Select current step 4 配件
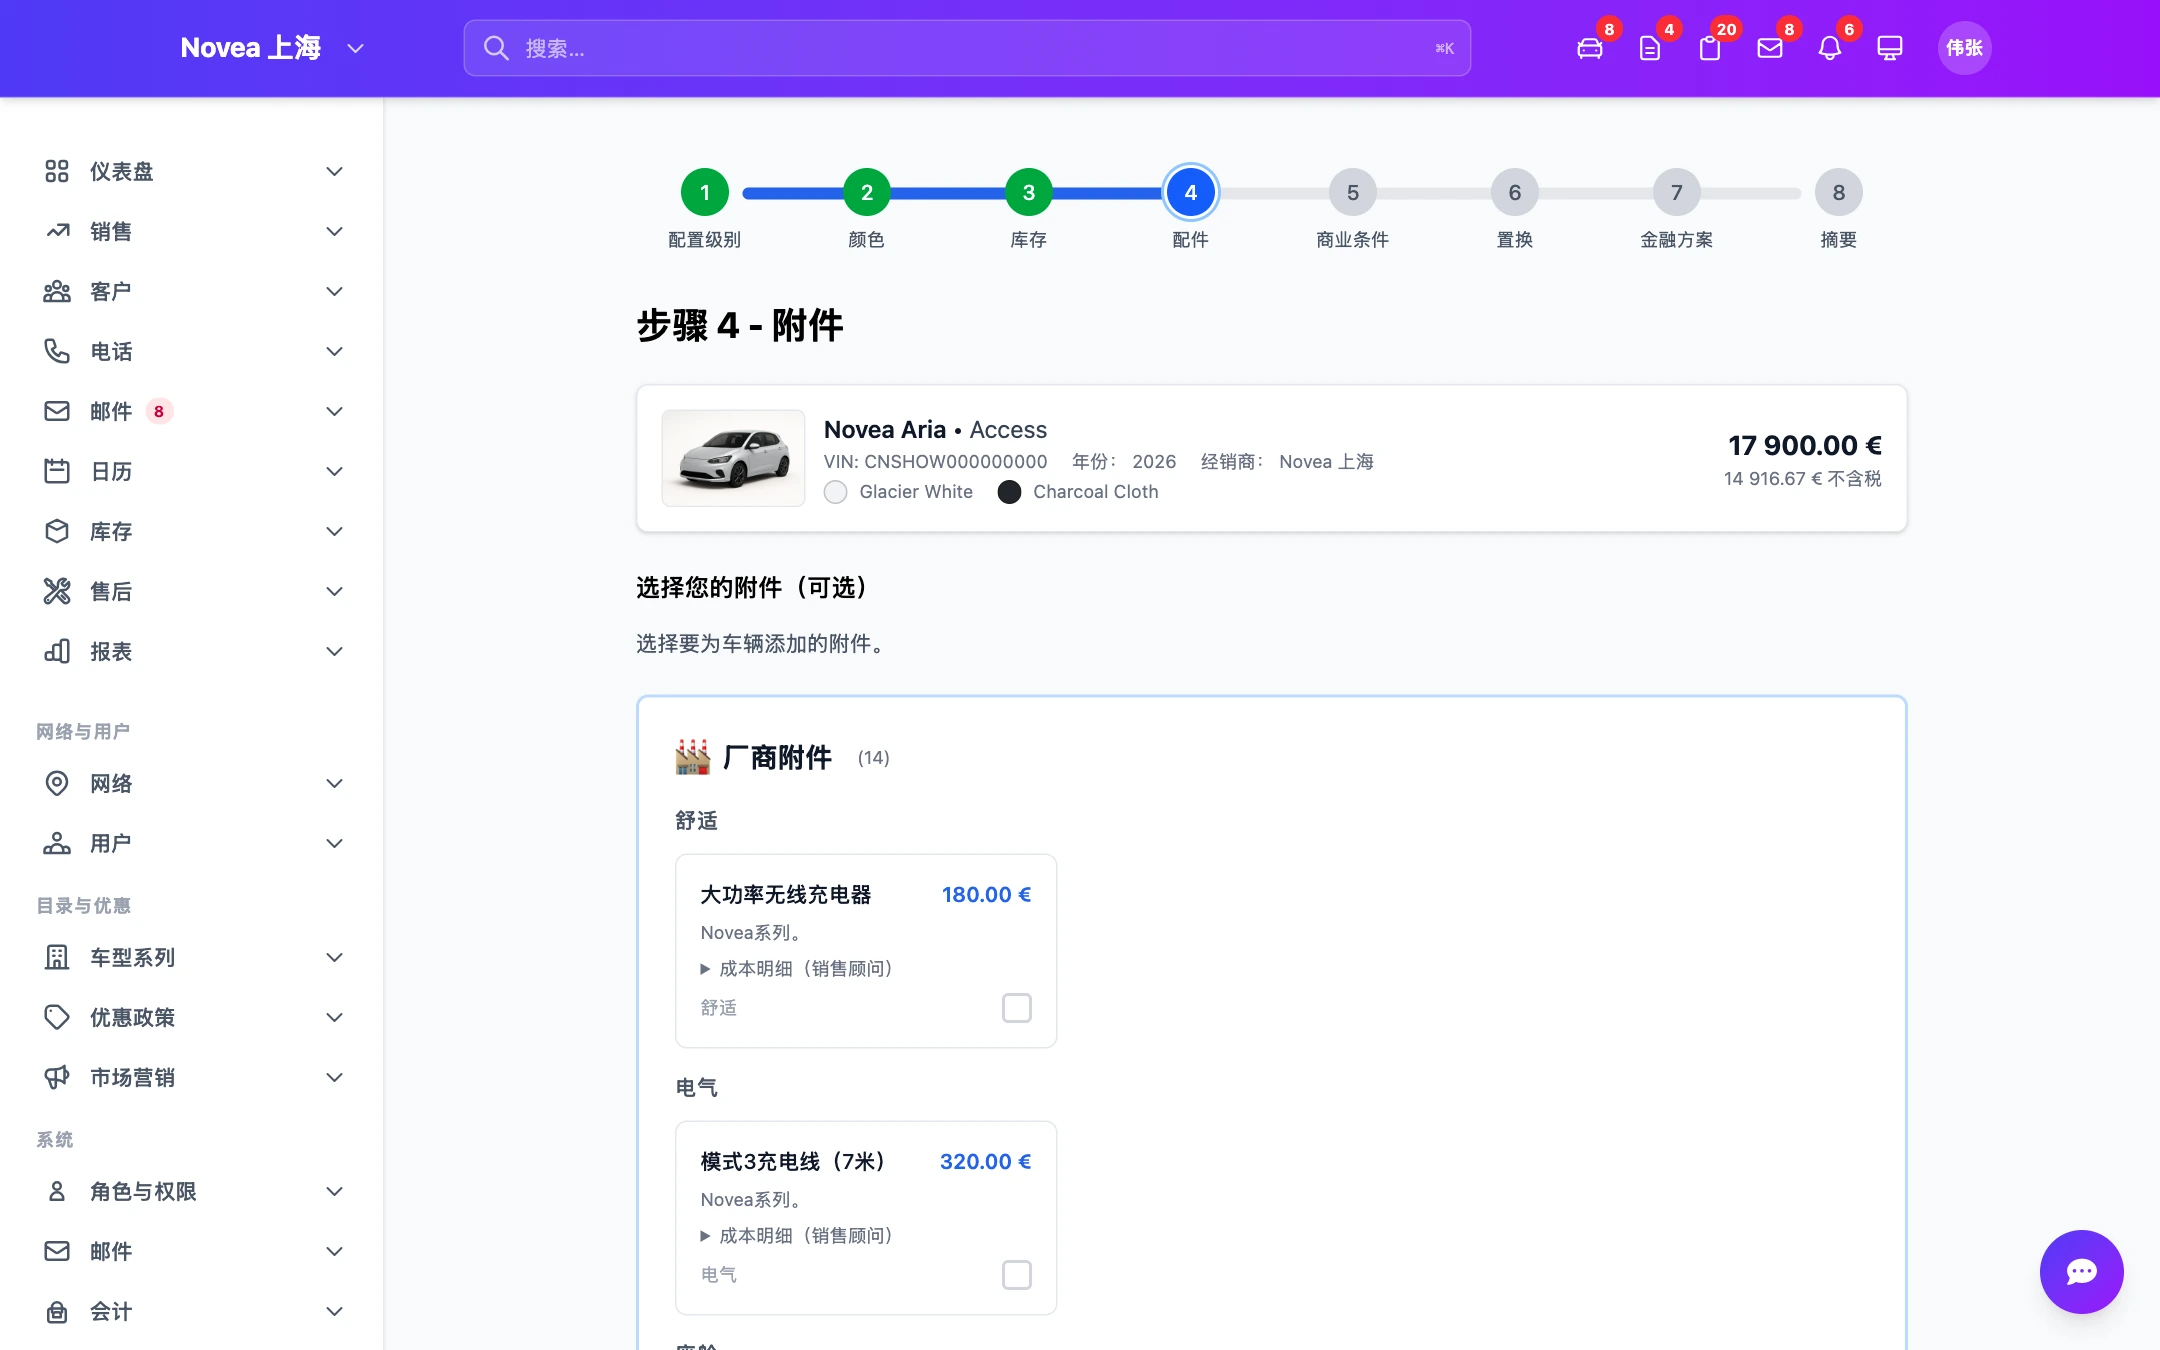The height and width of the screenshot is (1350, 2160). (1191, 192)
